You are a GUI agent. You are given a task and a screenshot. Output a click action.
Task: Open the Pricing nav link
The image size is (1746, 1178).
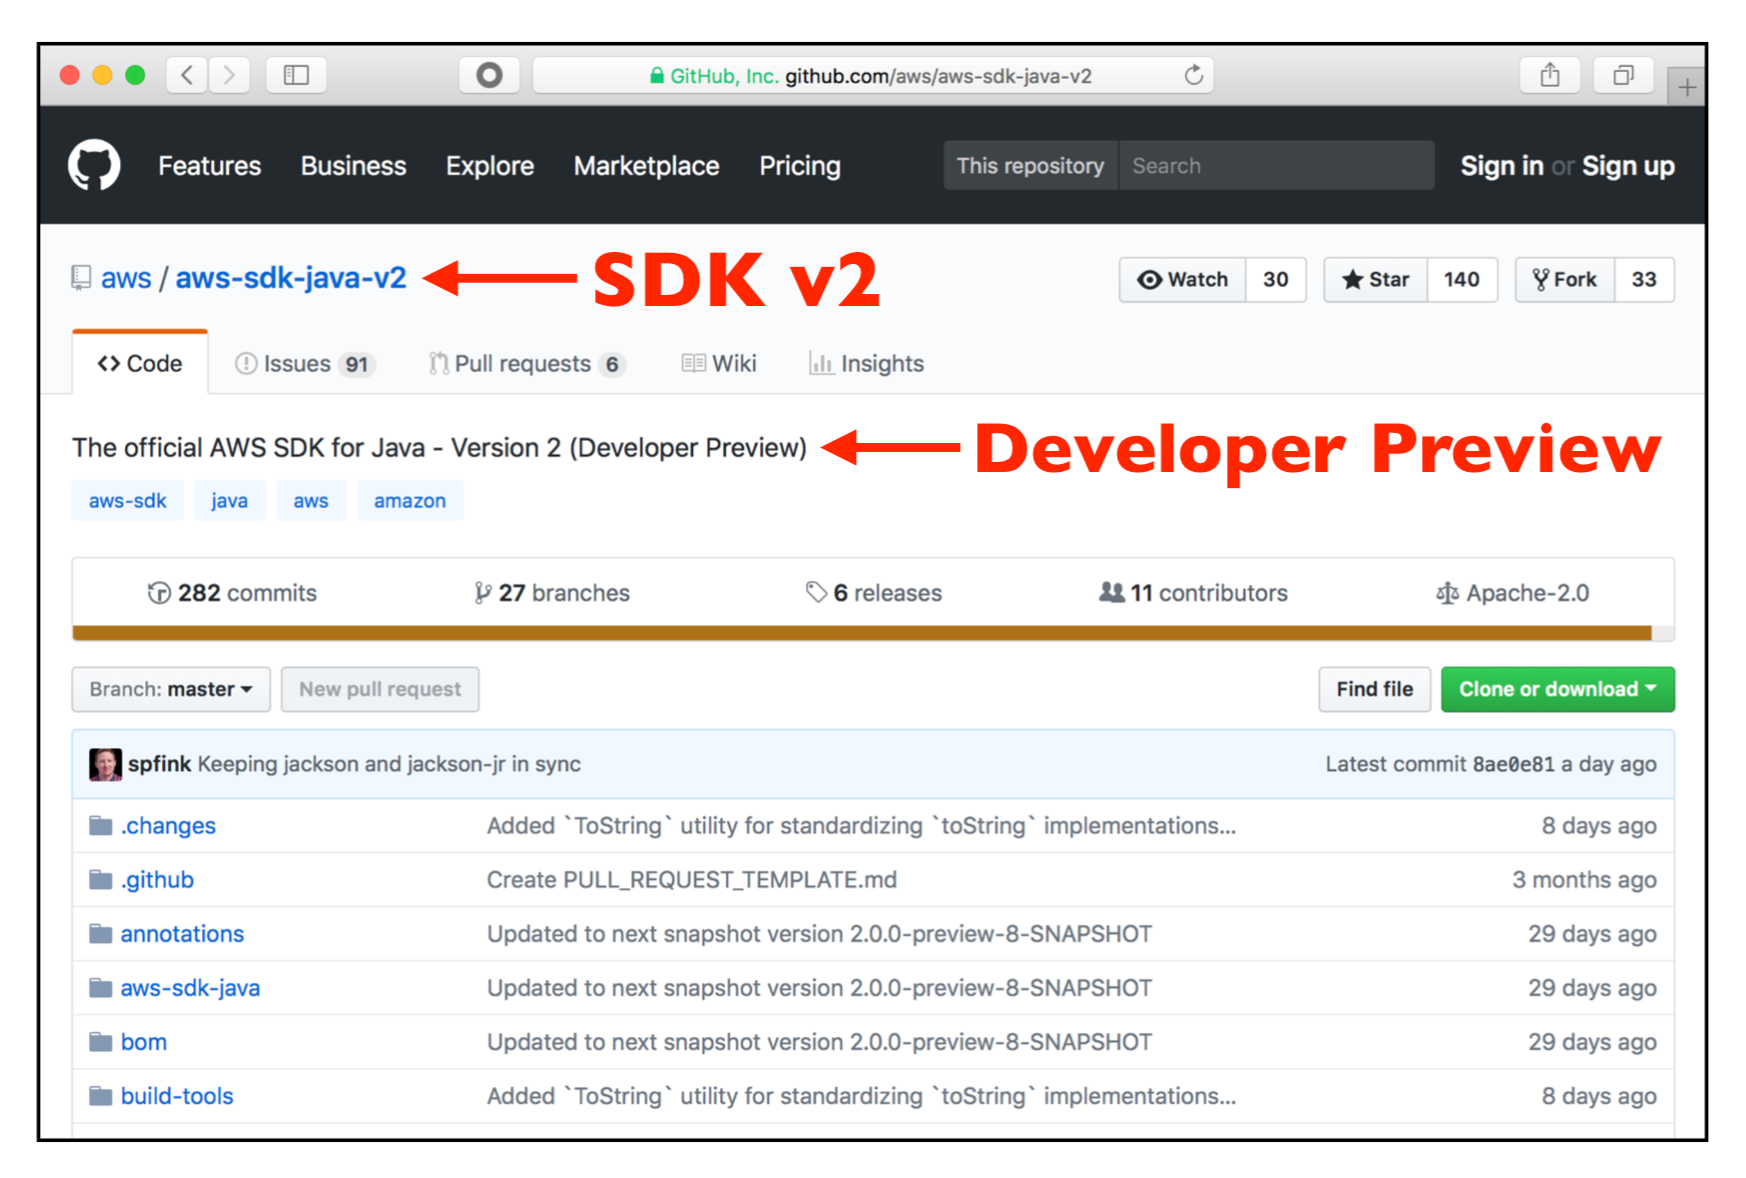pyautogui.click(x=799, y=165)
